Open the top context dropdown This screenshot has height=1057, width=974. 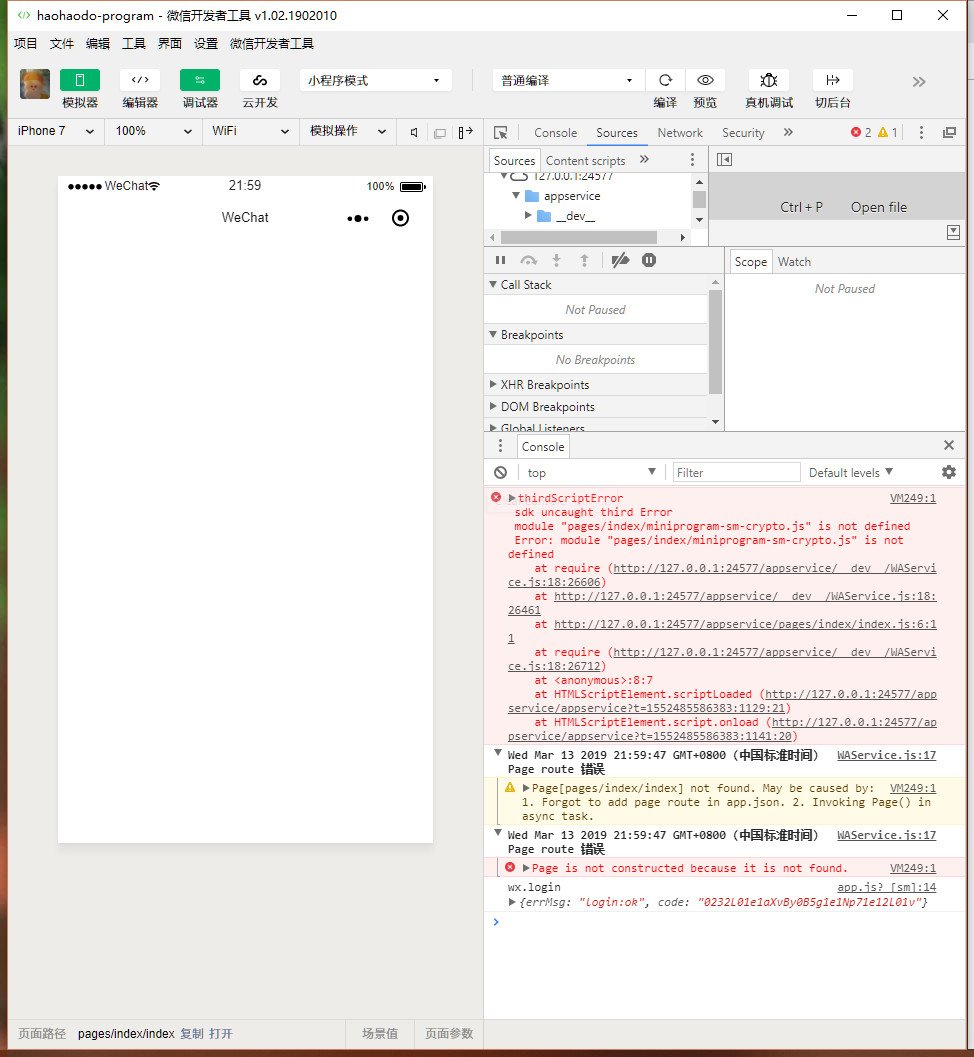pos(591,473)
